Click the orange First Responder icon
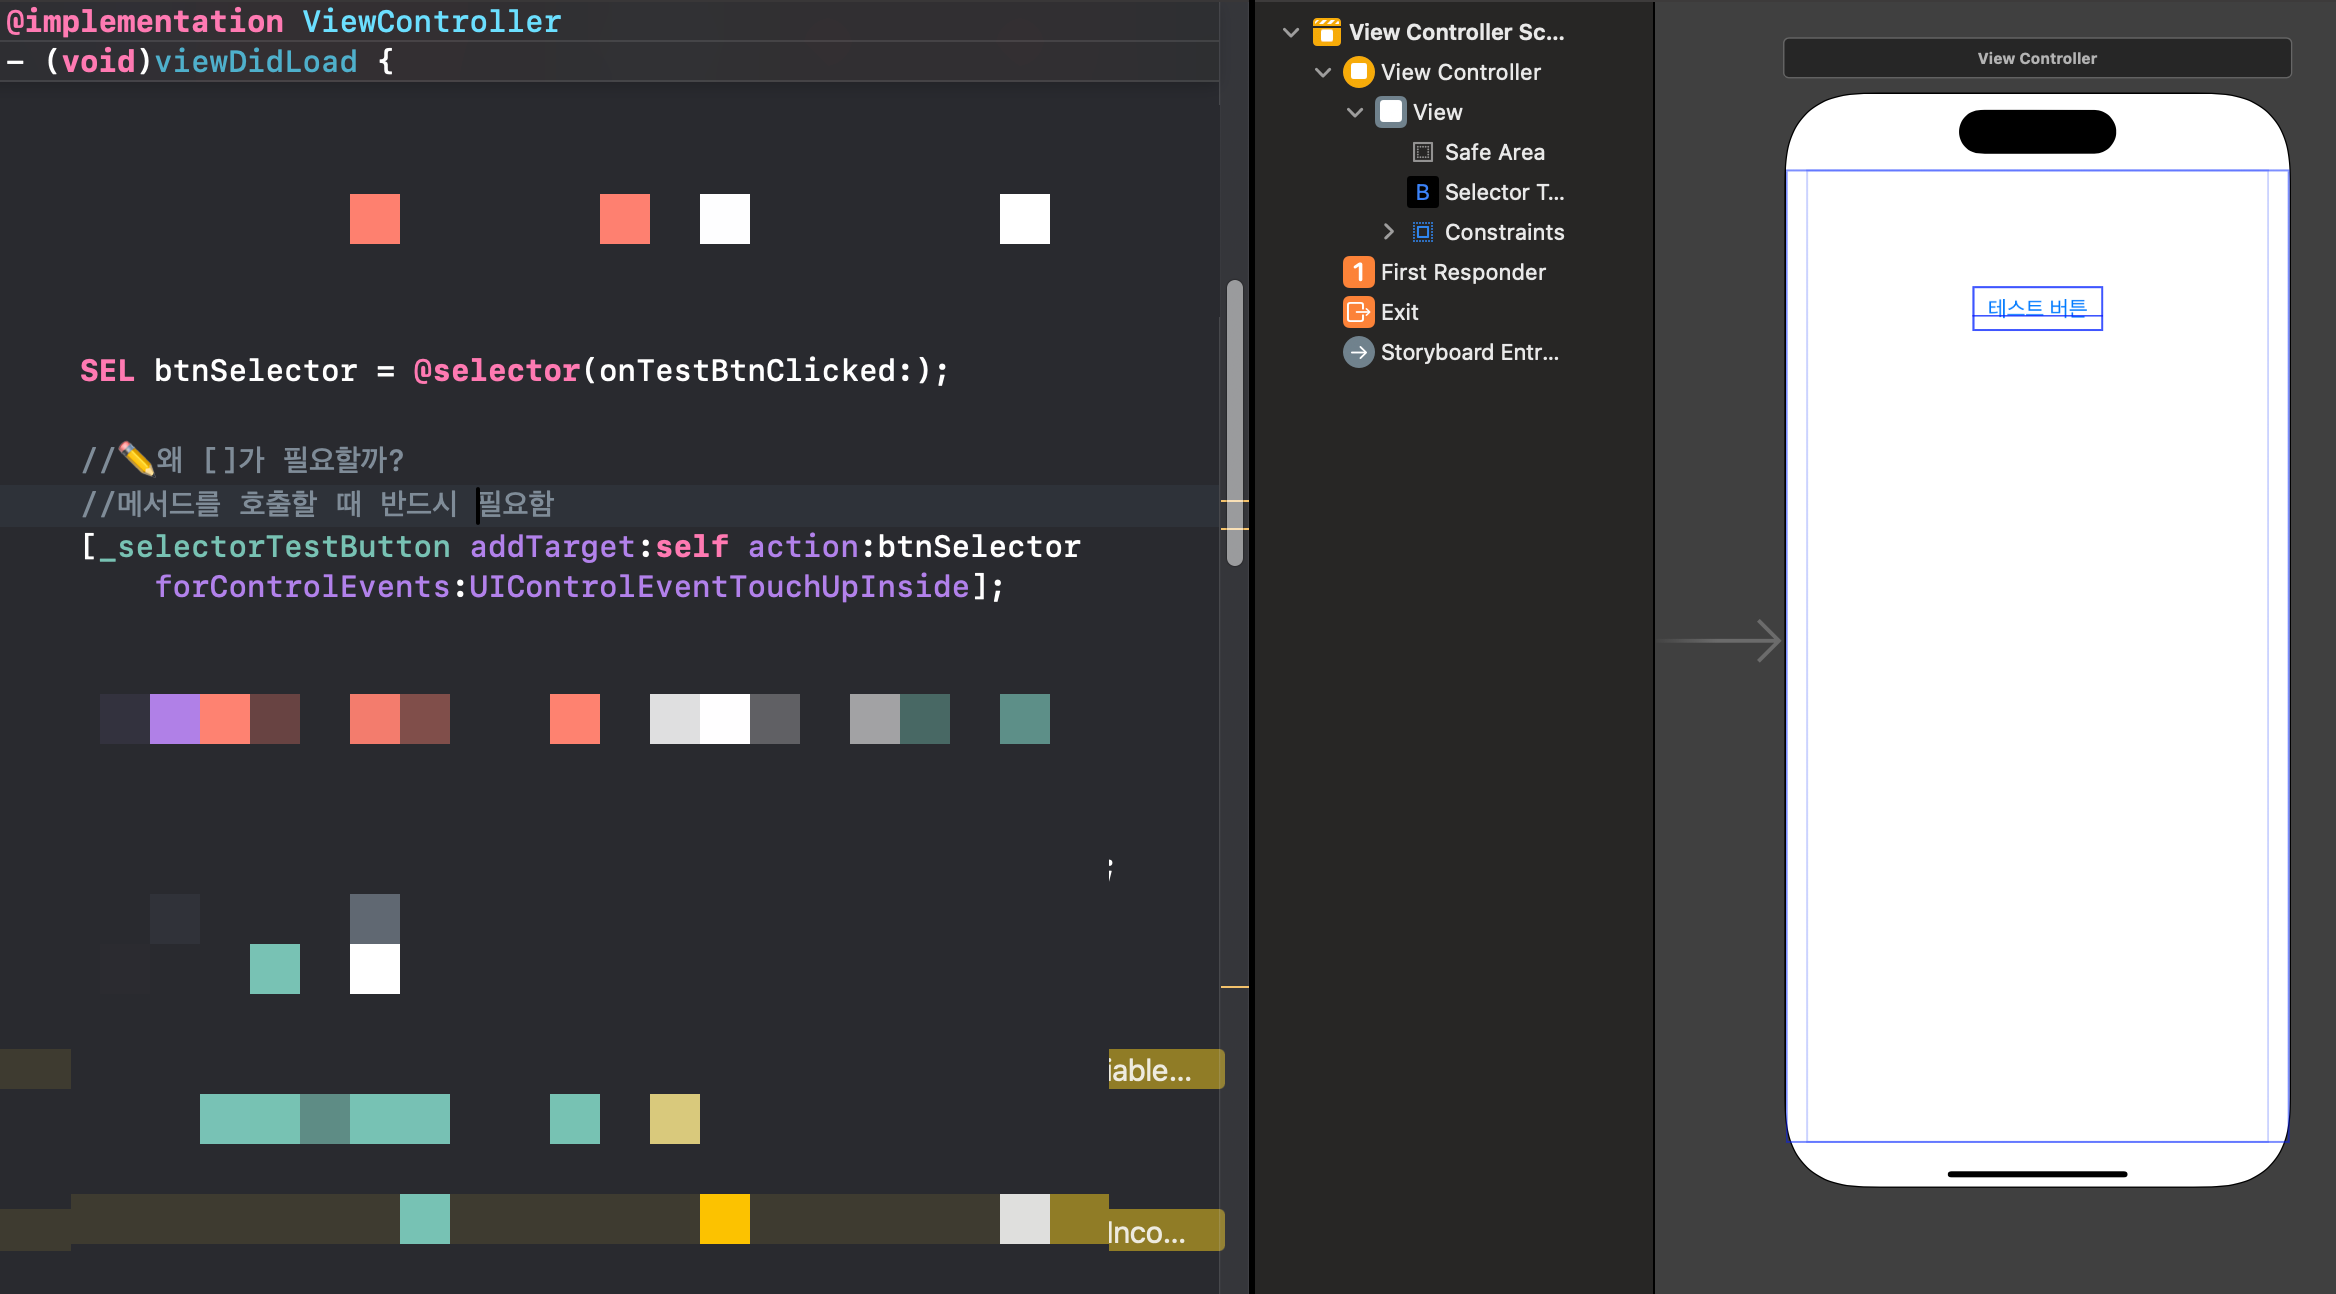Image resolution: width=2336 pixels, height=1294 pixels. [x=1358, y=272]
